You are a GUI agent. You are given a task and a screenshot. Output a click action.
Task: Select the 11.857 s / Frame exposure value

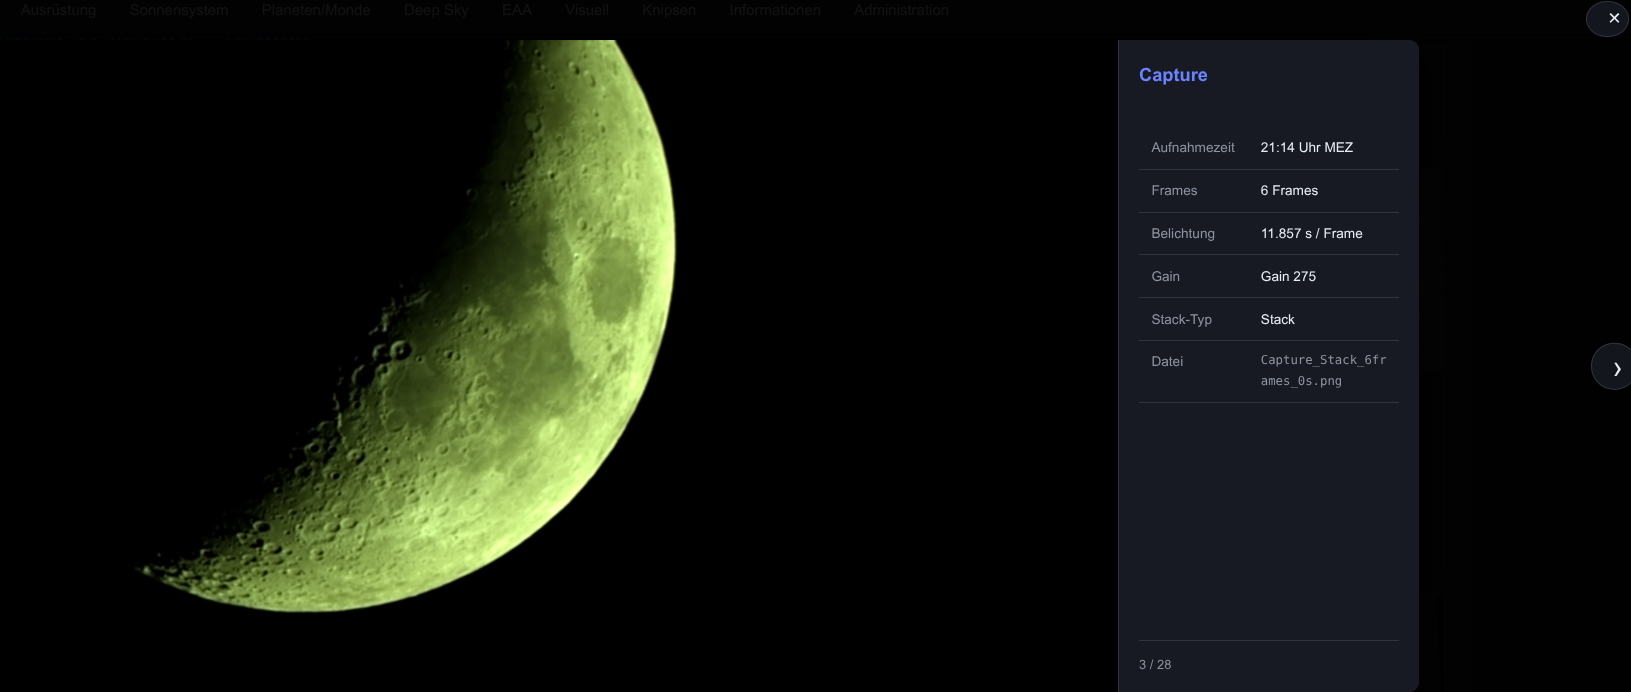pos(1311,233)
